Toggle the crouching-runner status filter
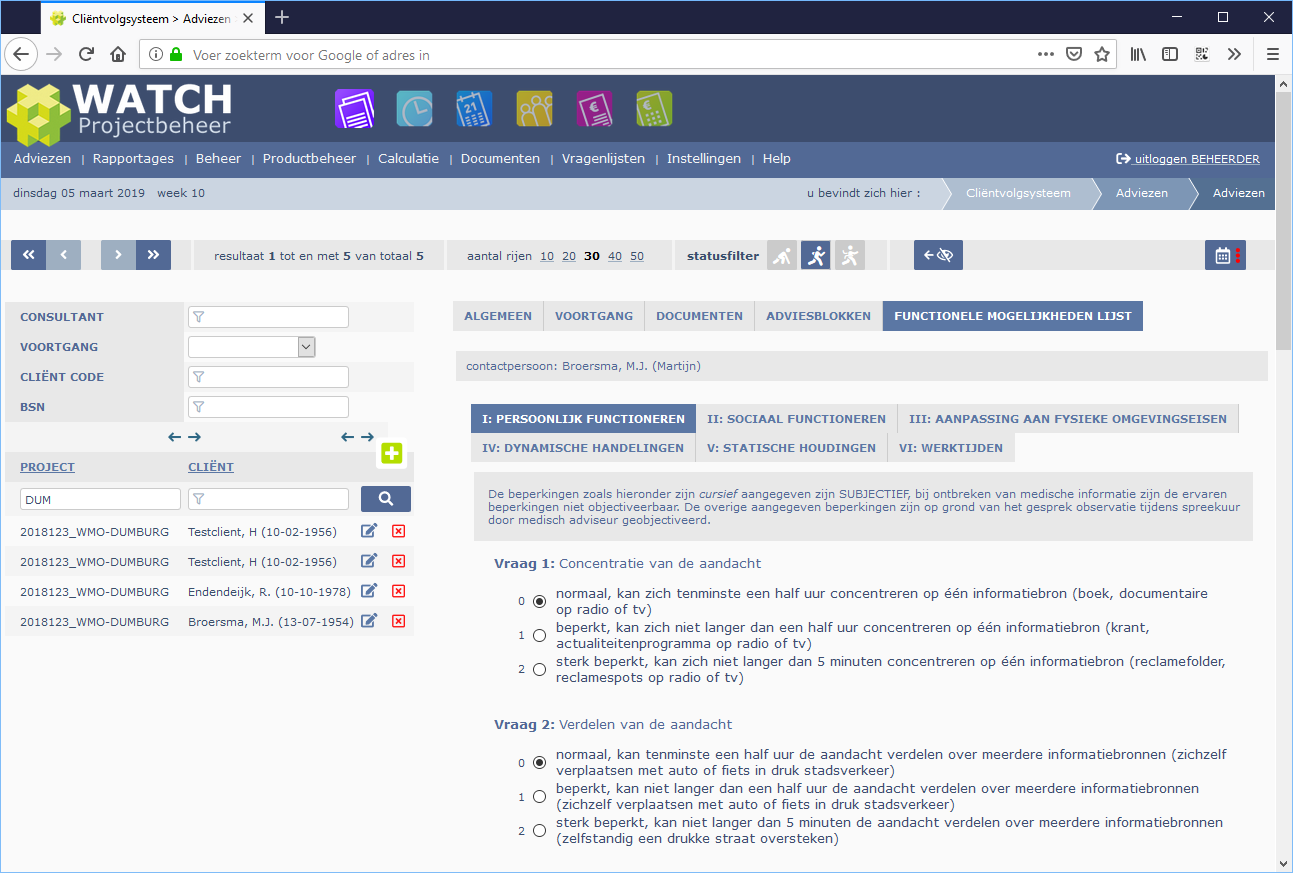 (782, 255)
